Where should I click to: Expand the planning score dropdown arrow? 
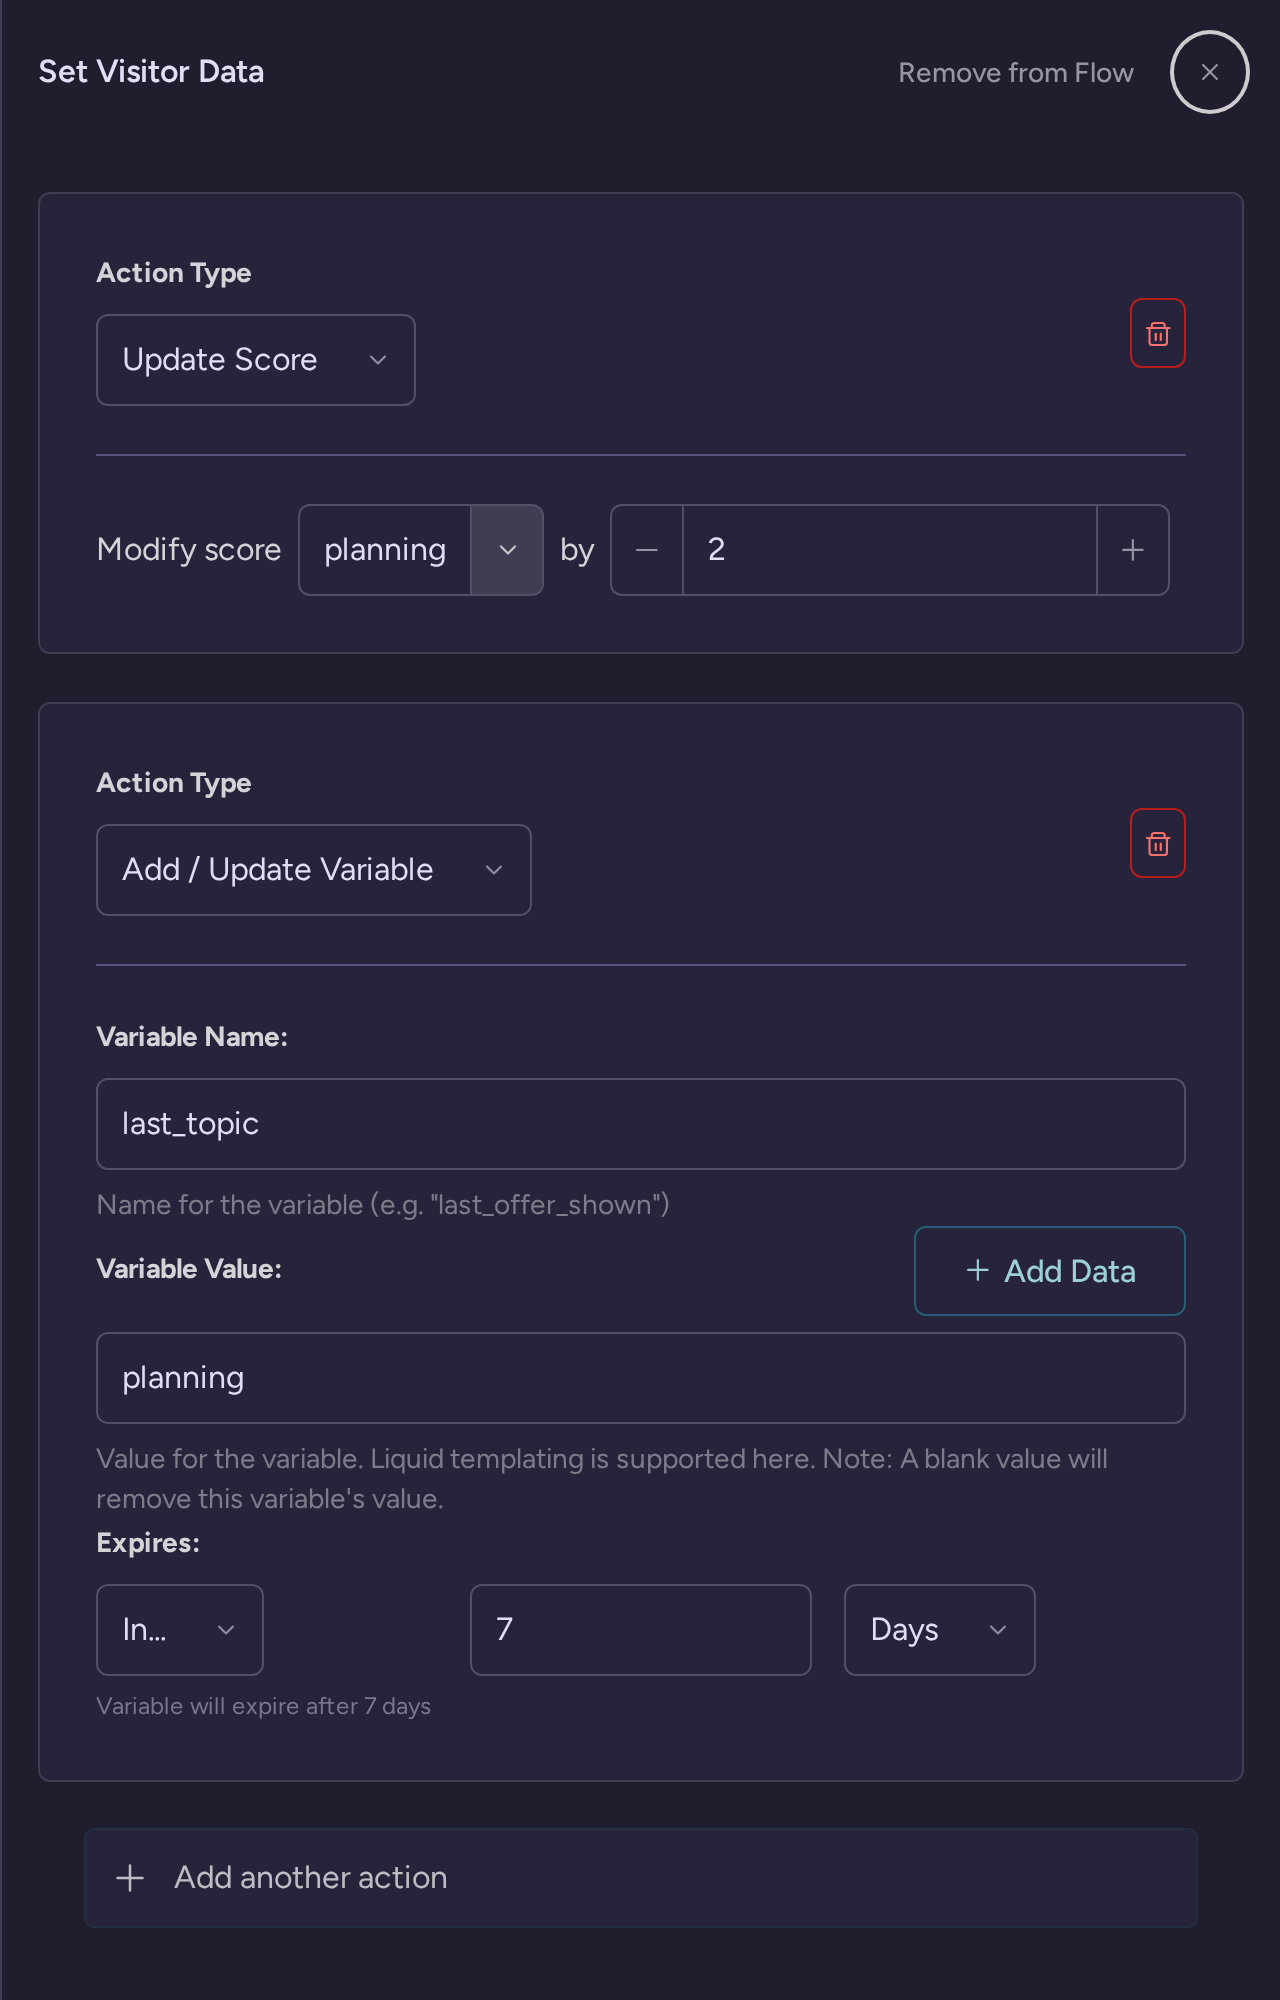(507, 550)
